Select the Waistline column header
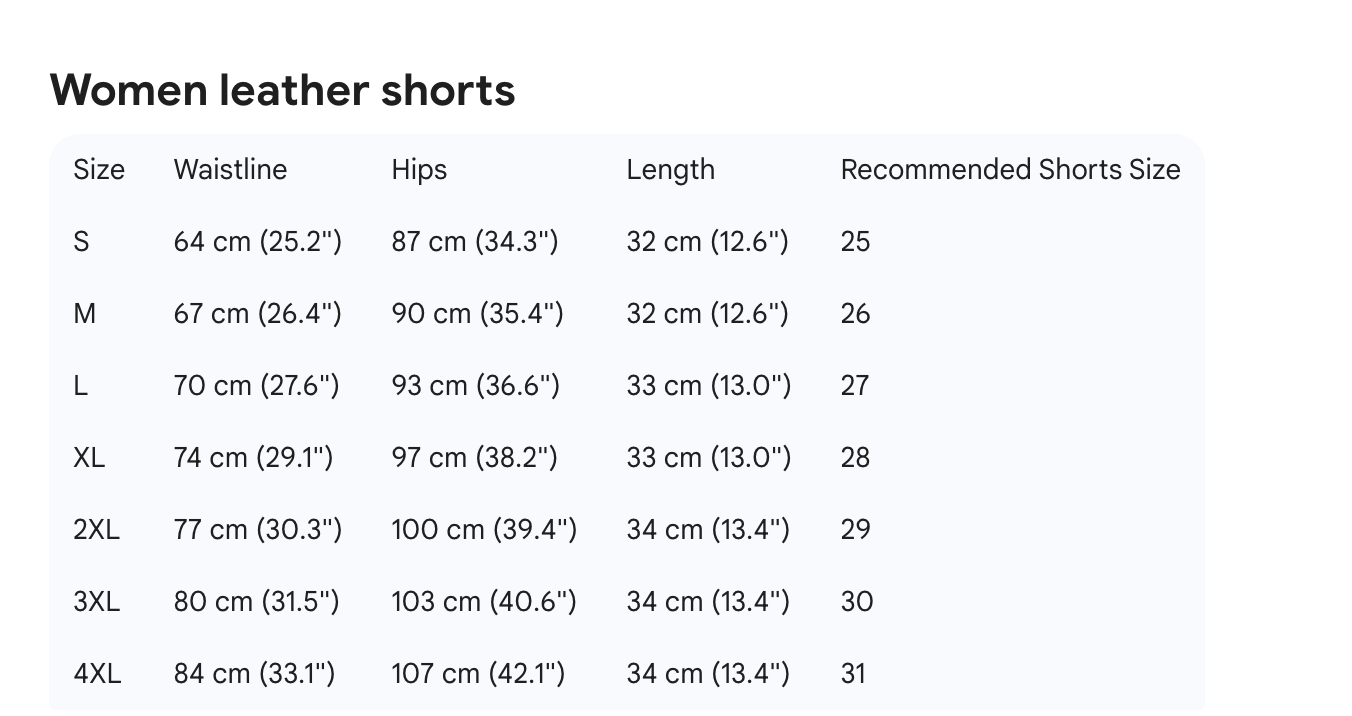 [230, 170]
